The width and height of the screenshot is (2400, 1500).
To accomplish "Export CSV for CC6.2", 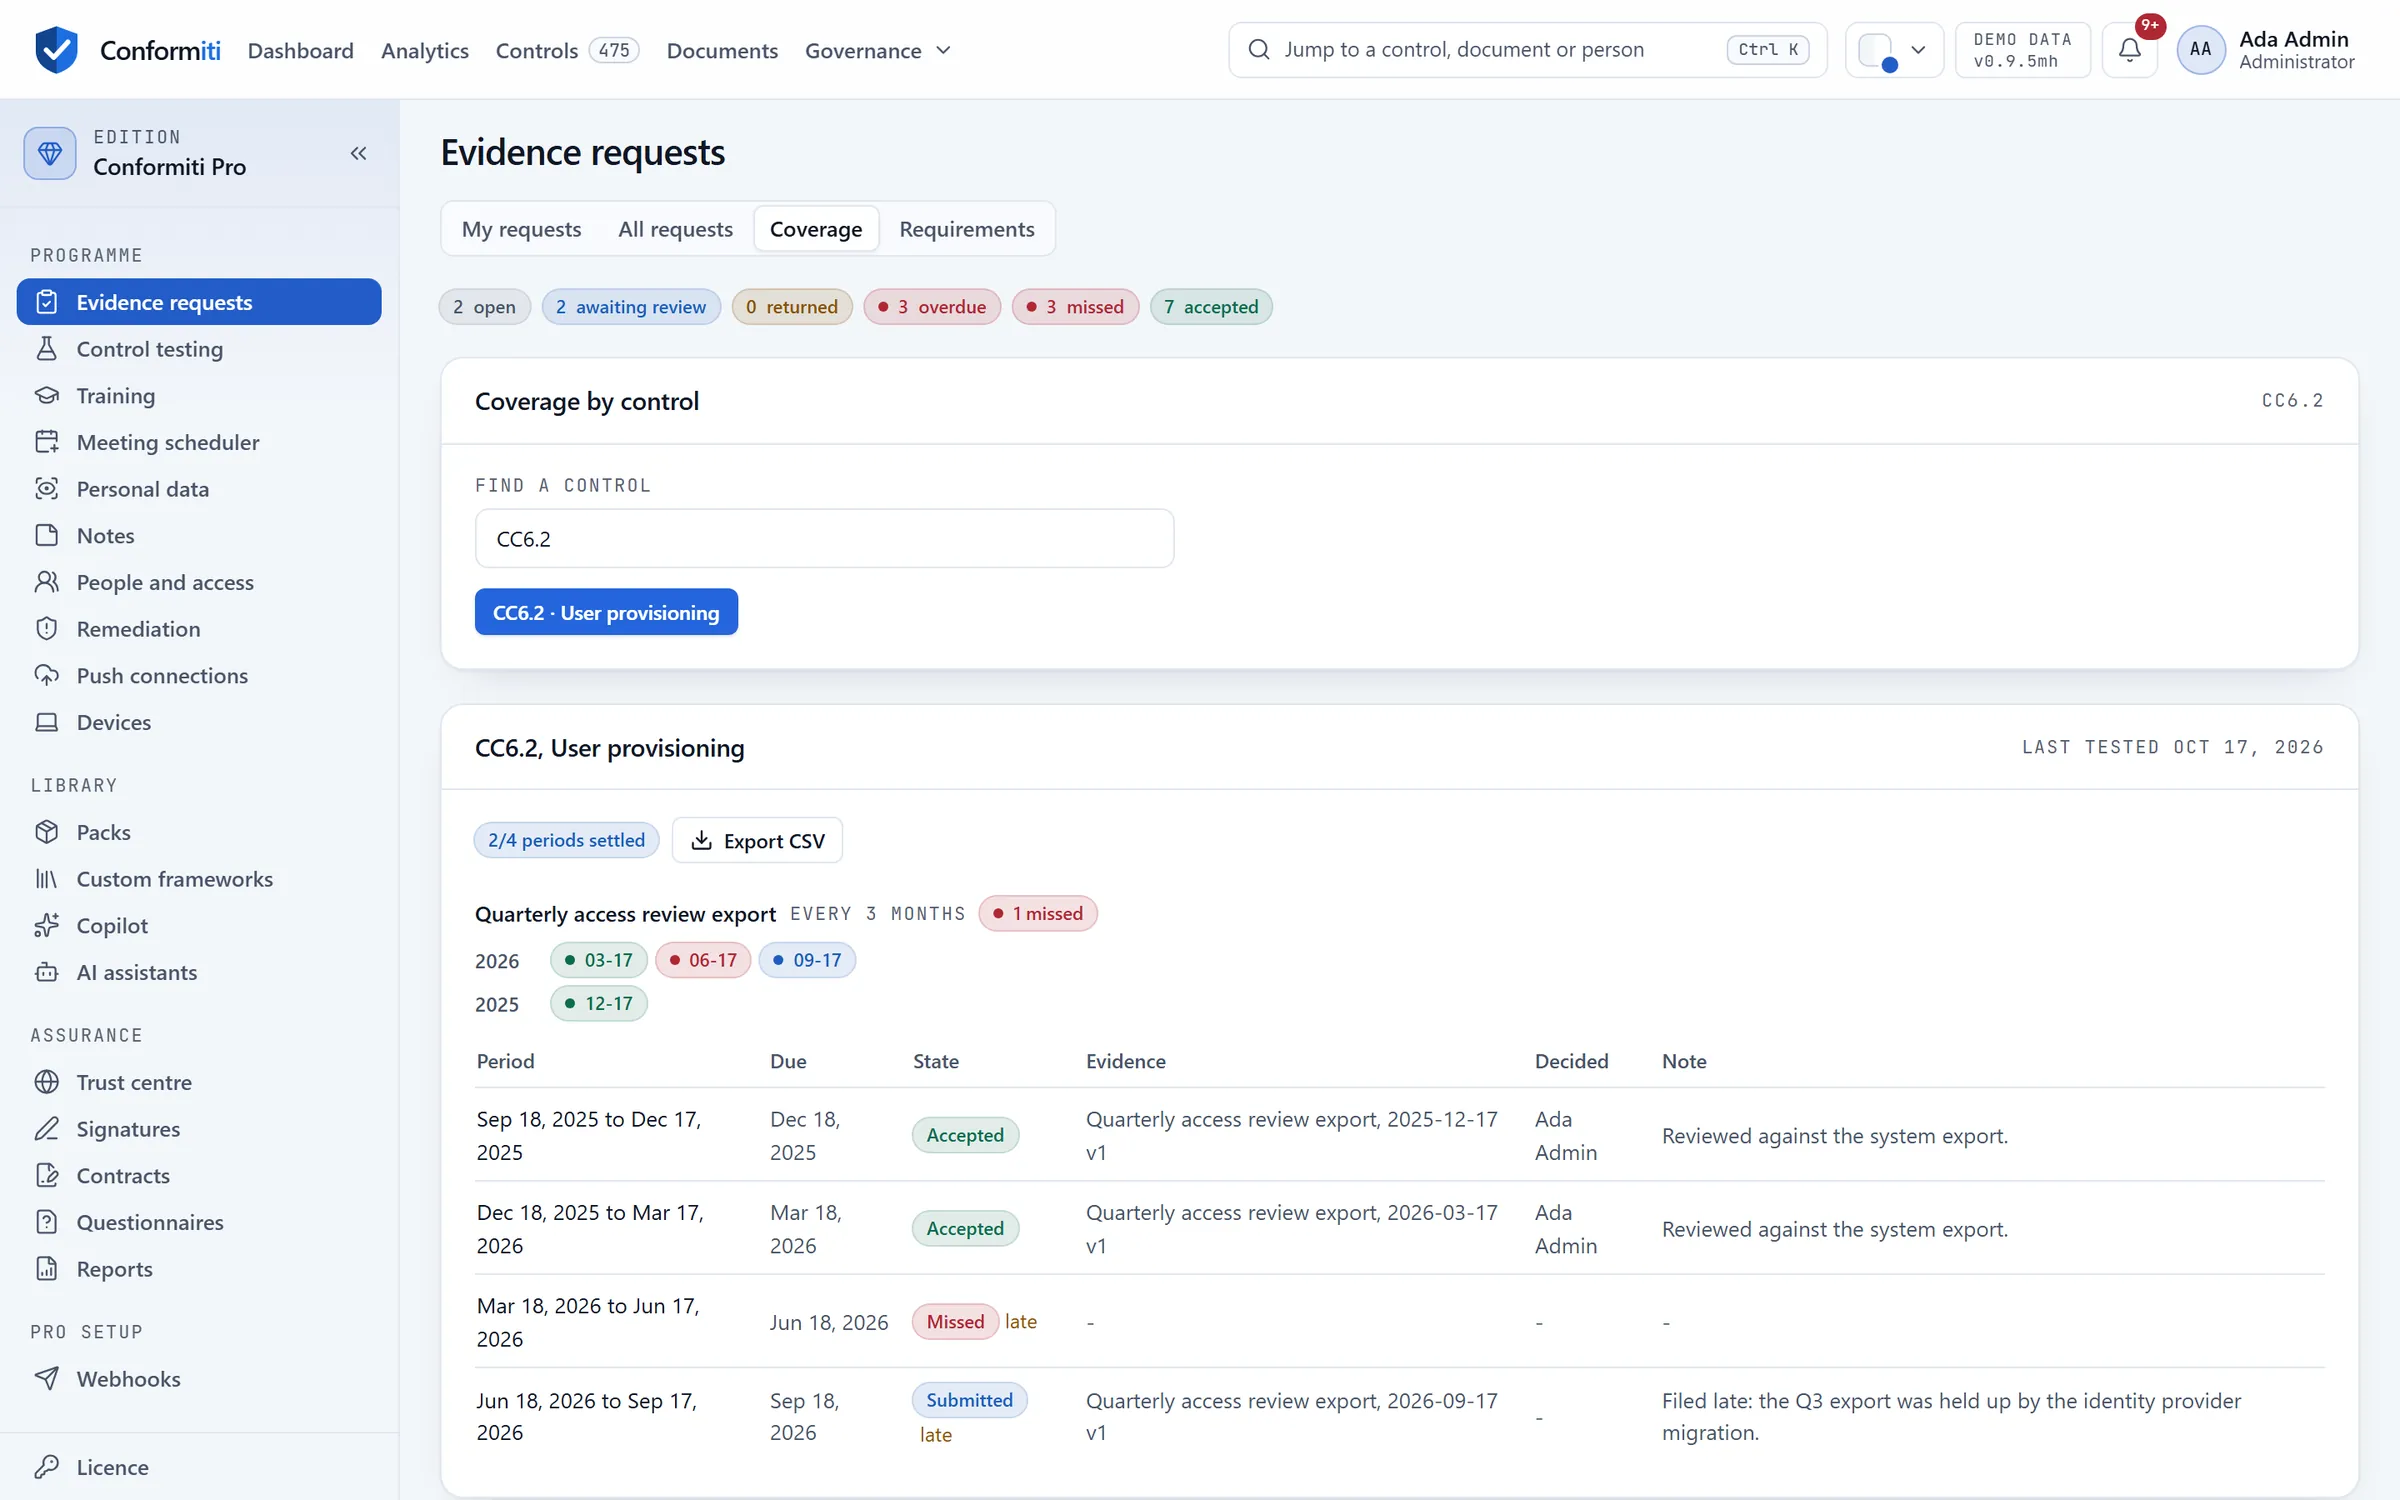I will pos(757,840).
